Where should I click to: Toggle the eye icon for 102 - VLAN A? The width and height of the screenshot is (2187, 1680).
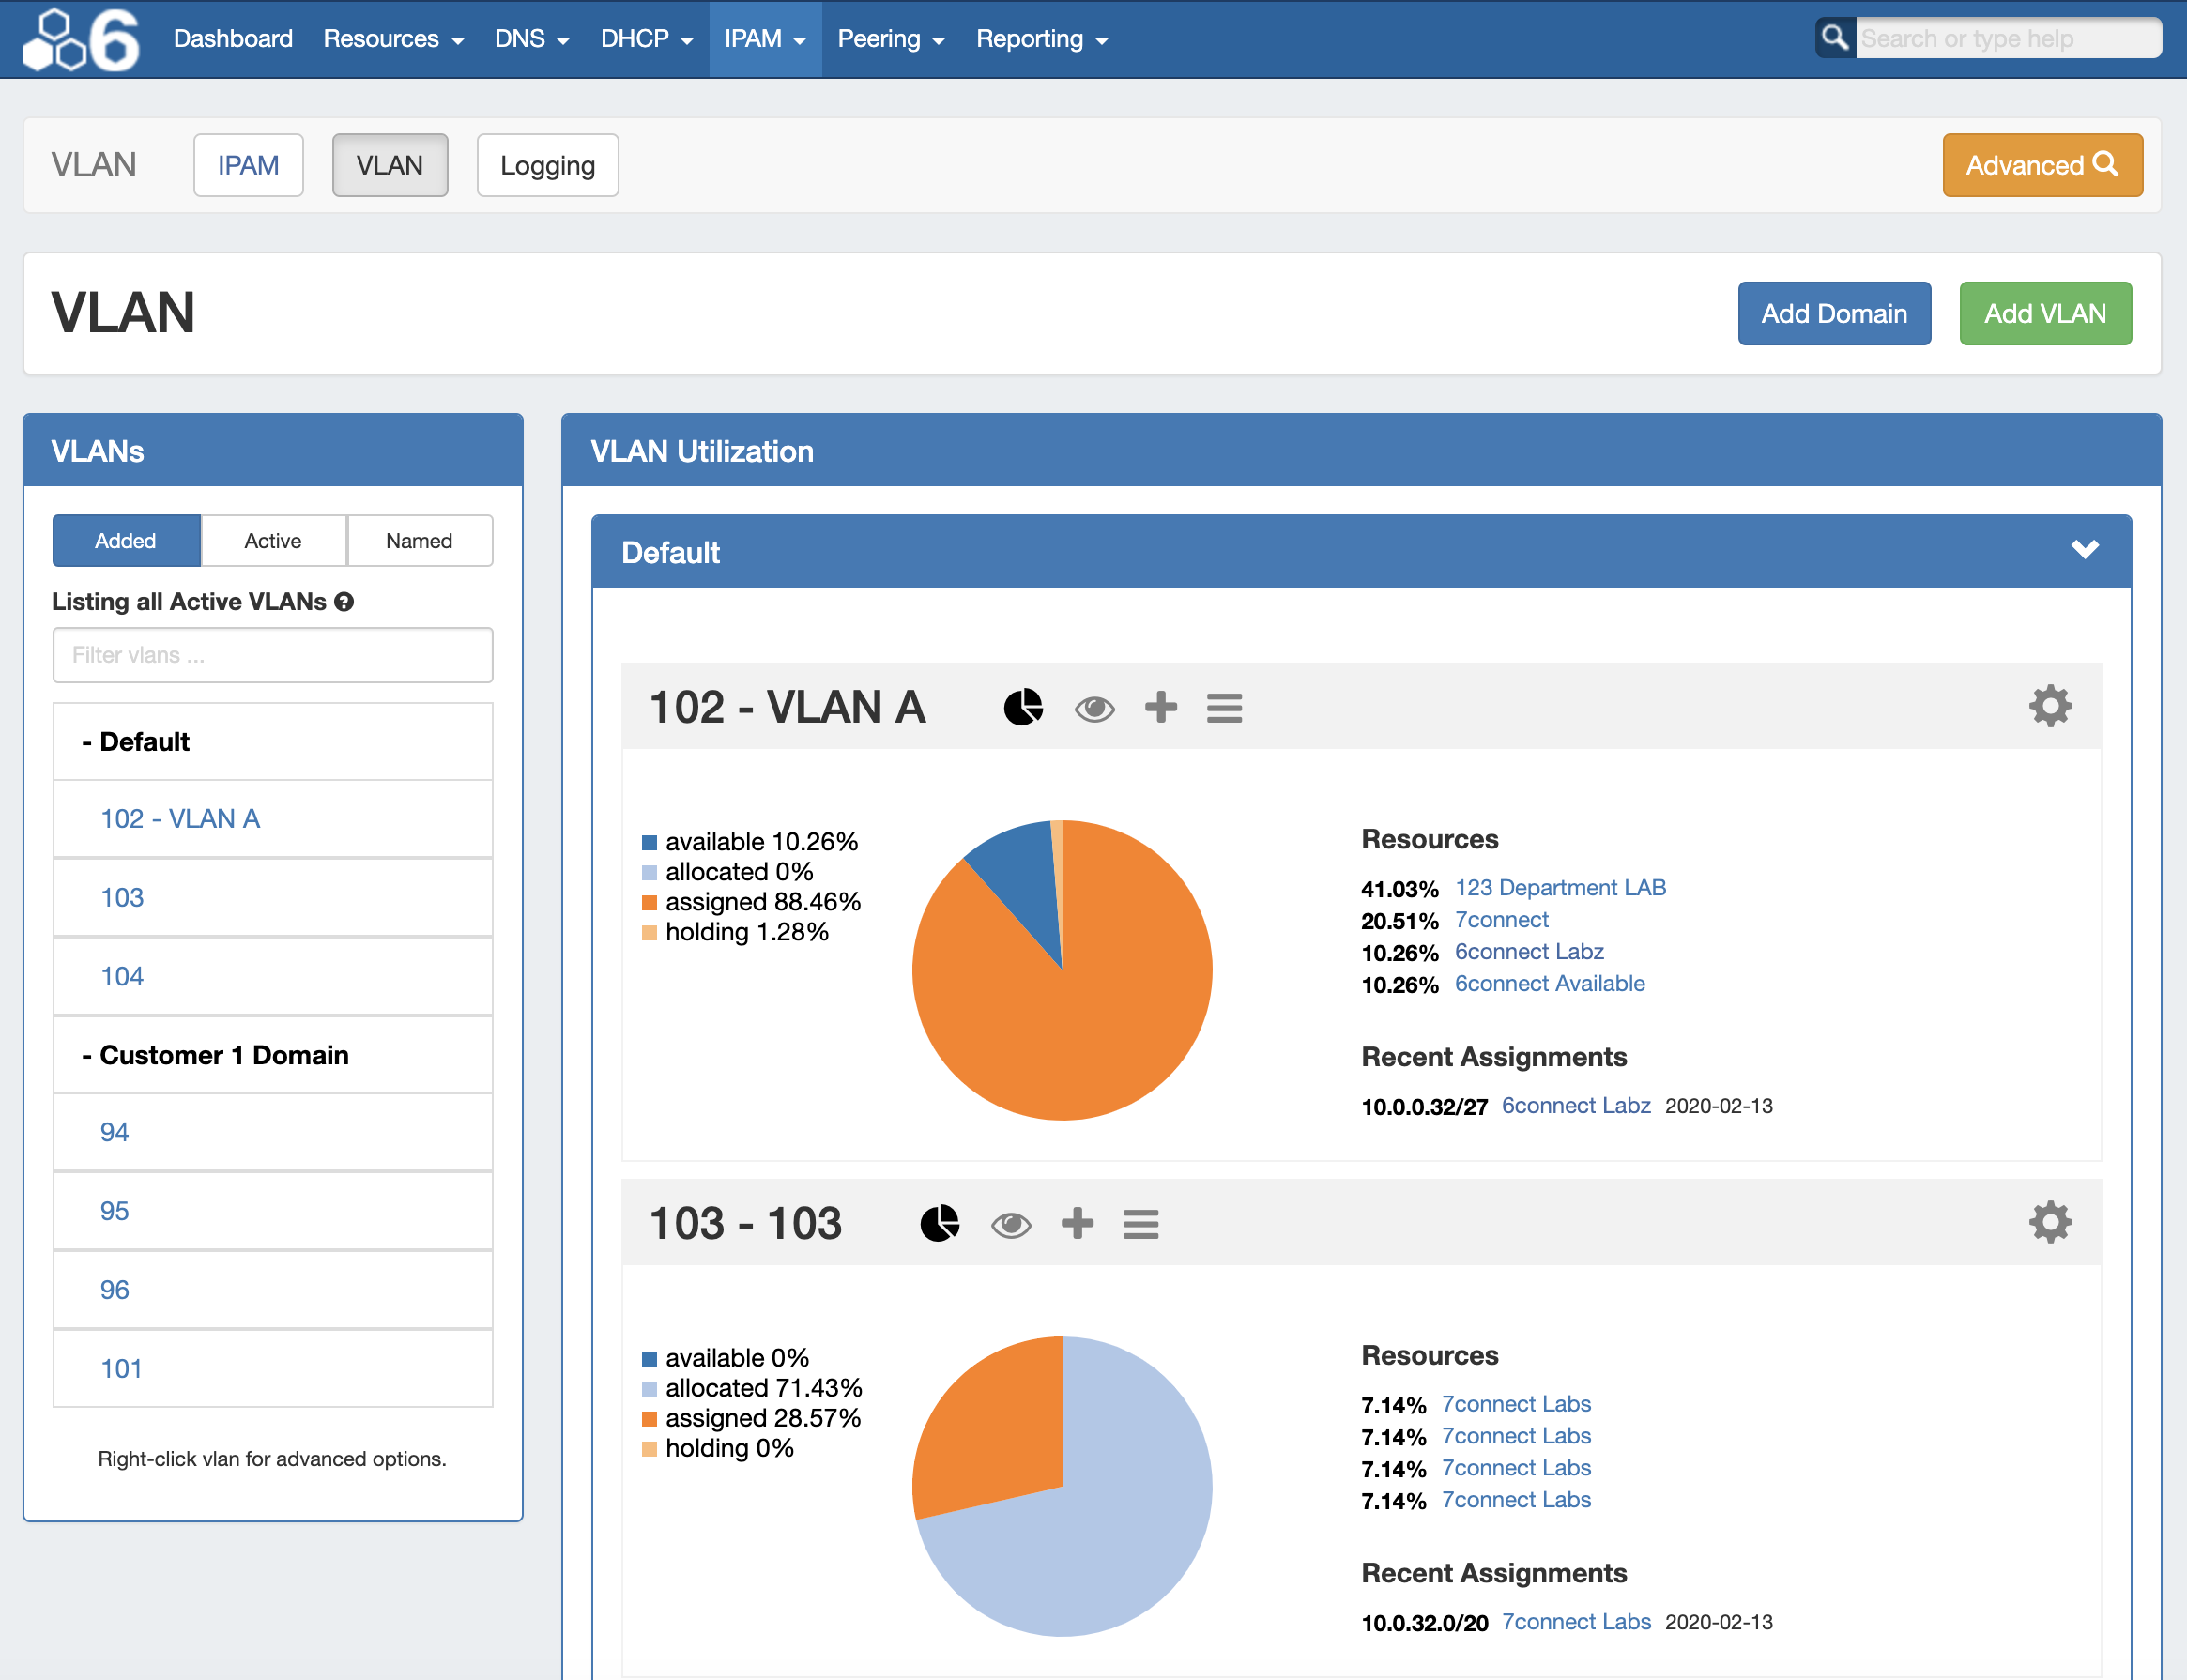pyautogui.click(x=1094, y=709)
